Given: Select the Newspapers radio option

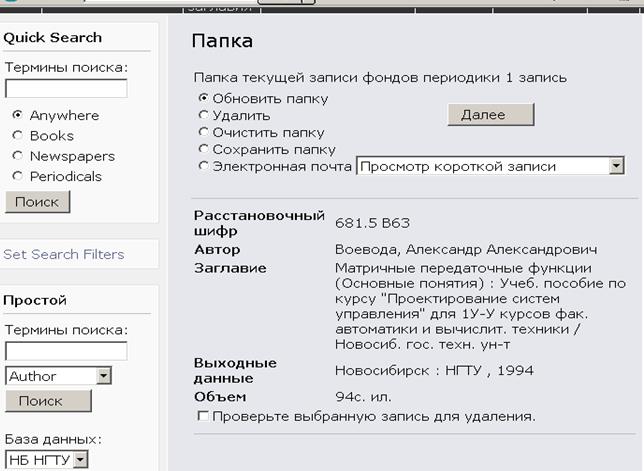Looking at the screenshot, I should click(17, 156).
